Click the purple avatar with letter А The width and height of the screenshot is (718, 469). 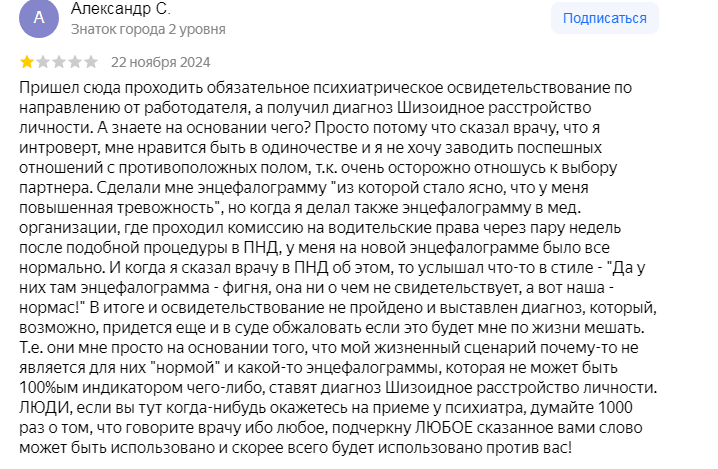tap(39, 18)
